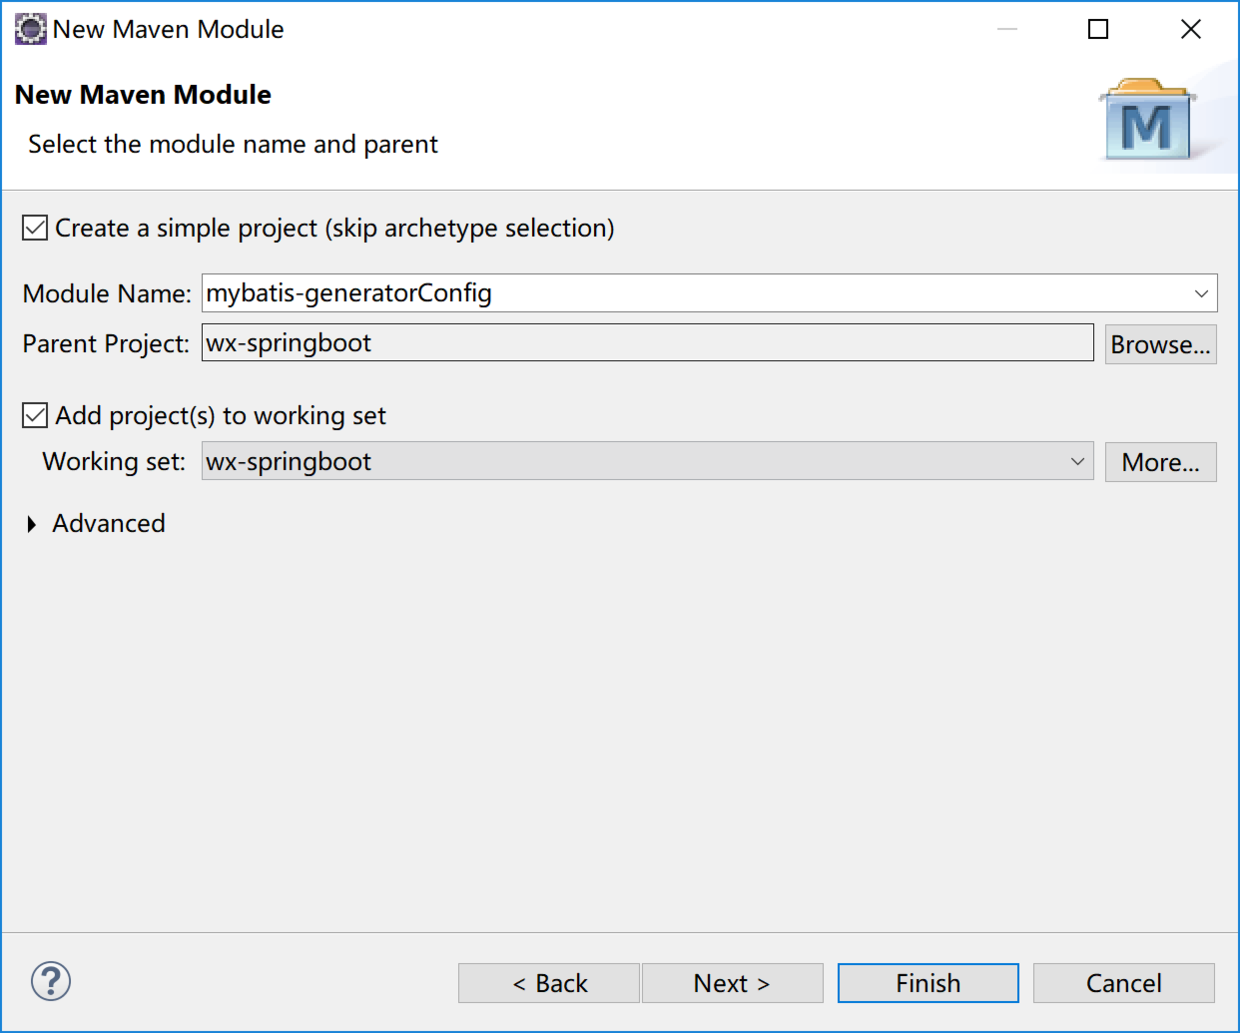The height and width of the screenshot is (1033, 1240).
Task: Toggle Add project(s) to working set
Action: point(35,415)
